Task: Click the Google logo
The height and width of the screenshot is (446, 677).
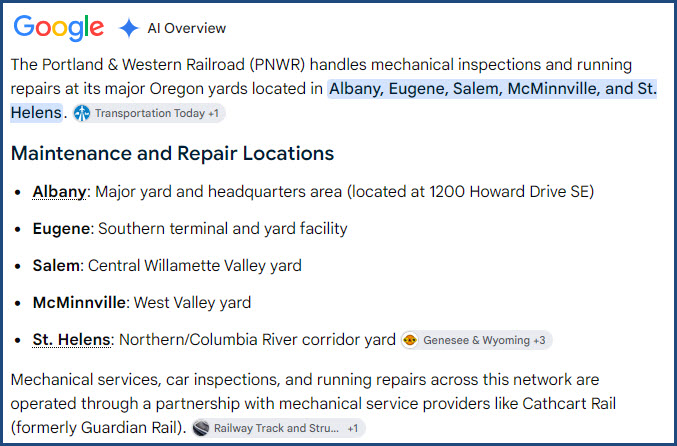Action: pyautogui.click(x=59, y=28)
